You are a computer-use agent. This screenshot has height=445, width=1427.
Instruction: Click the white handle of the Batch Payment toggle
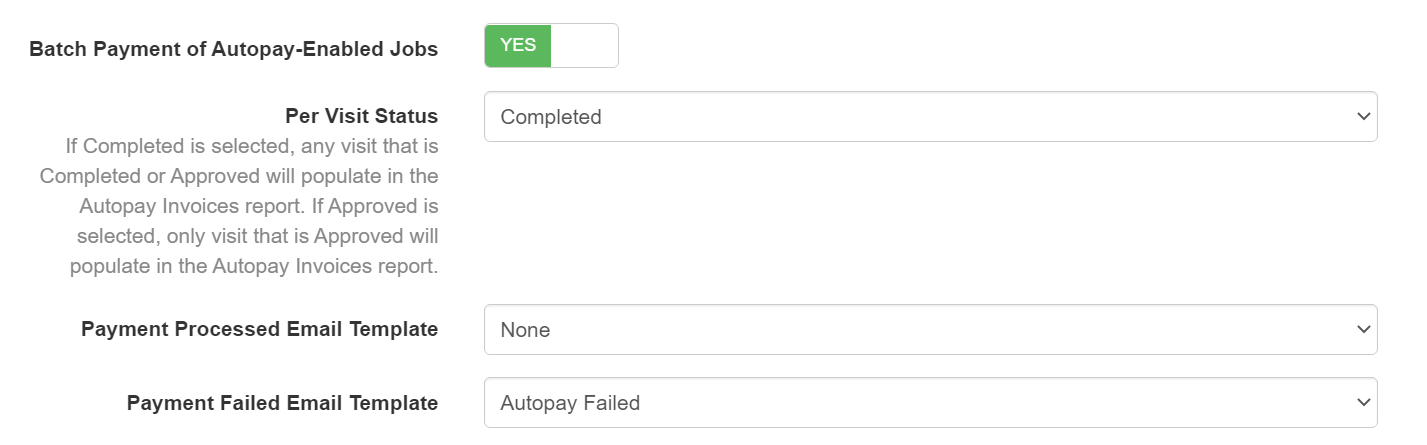(x=584, y=46)
